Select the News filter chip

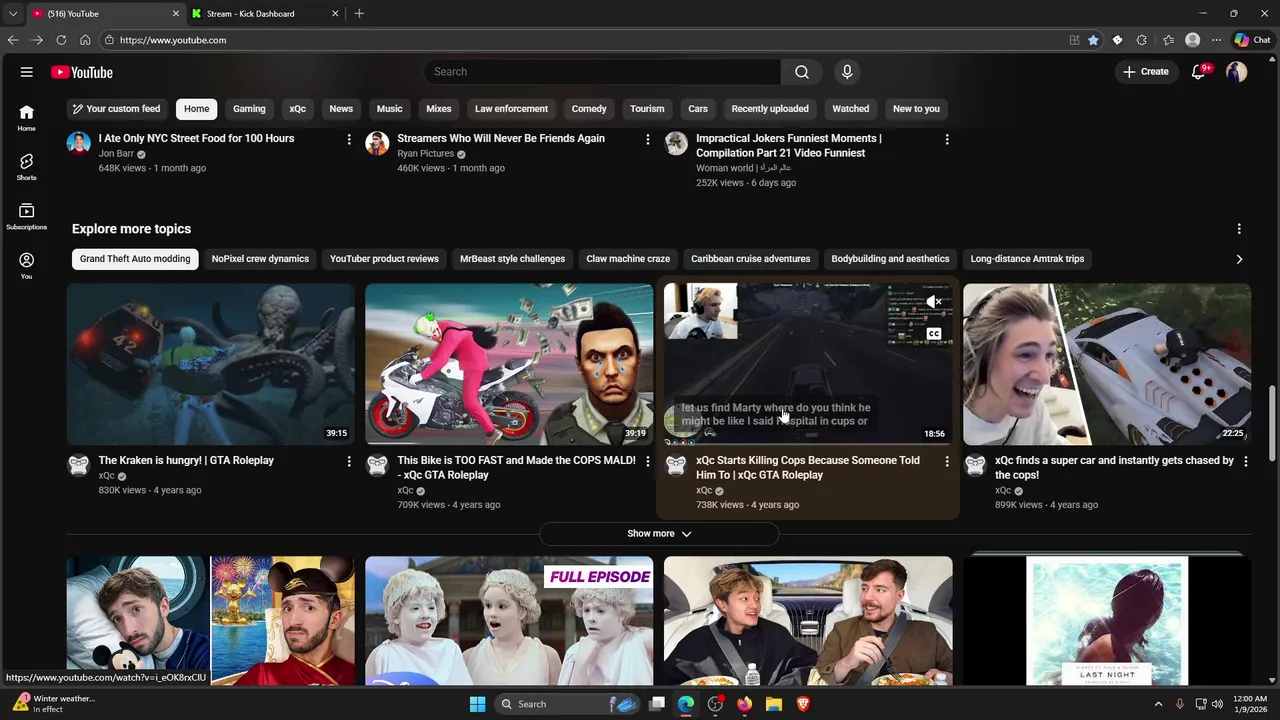(341, 109)
